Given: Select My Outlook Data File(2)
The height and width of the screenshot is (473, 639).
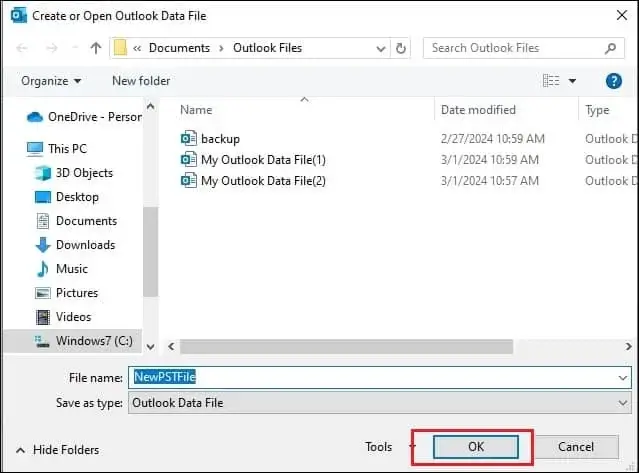Looking at the screenshot, I should (x=263, y=181).
